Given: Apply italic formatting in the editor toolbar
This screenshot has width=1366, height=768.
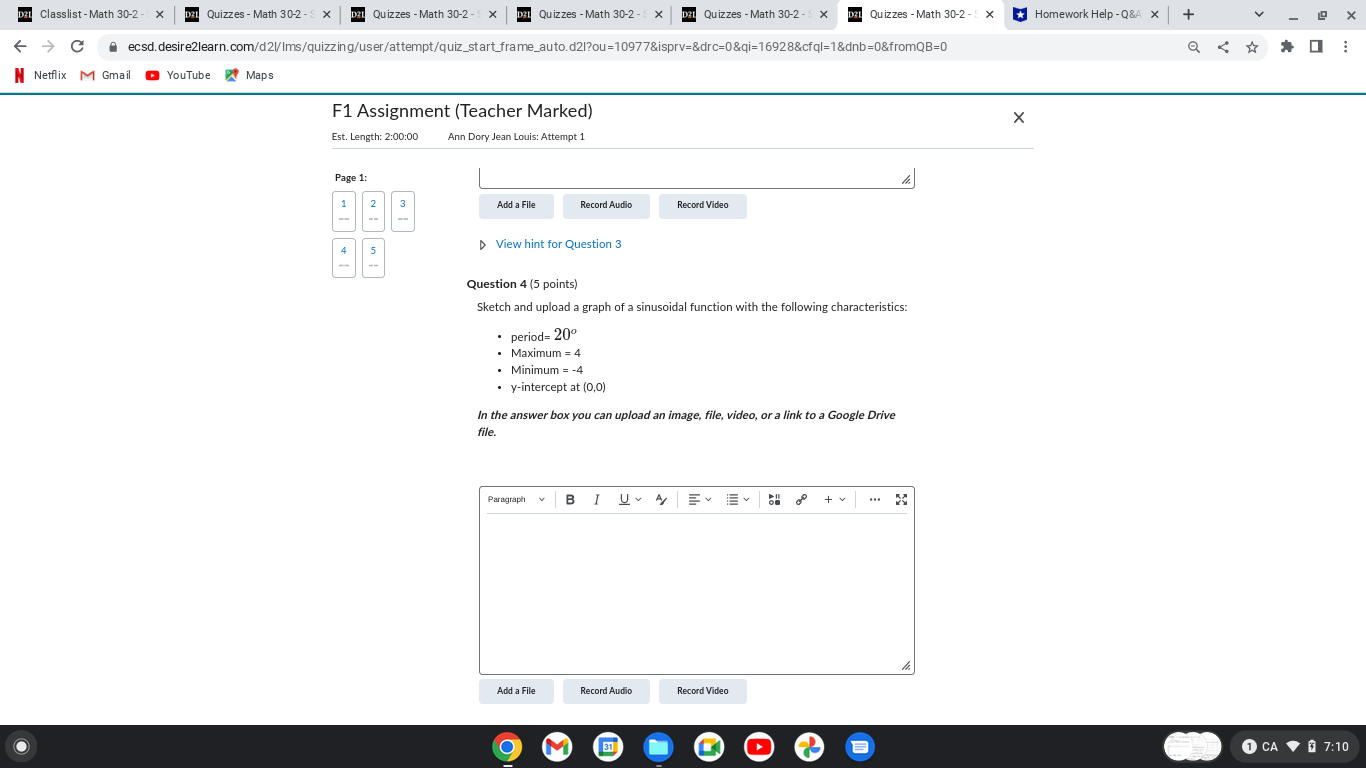Looking at the screenshot, I should point(596,499).
